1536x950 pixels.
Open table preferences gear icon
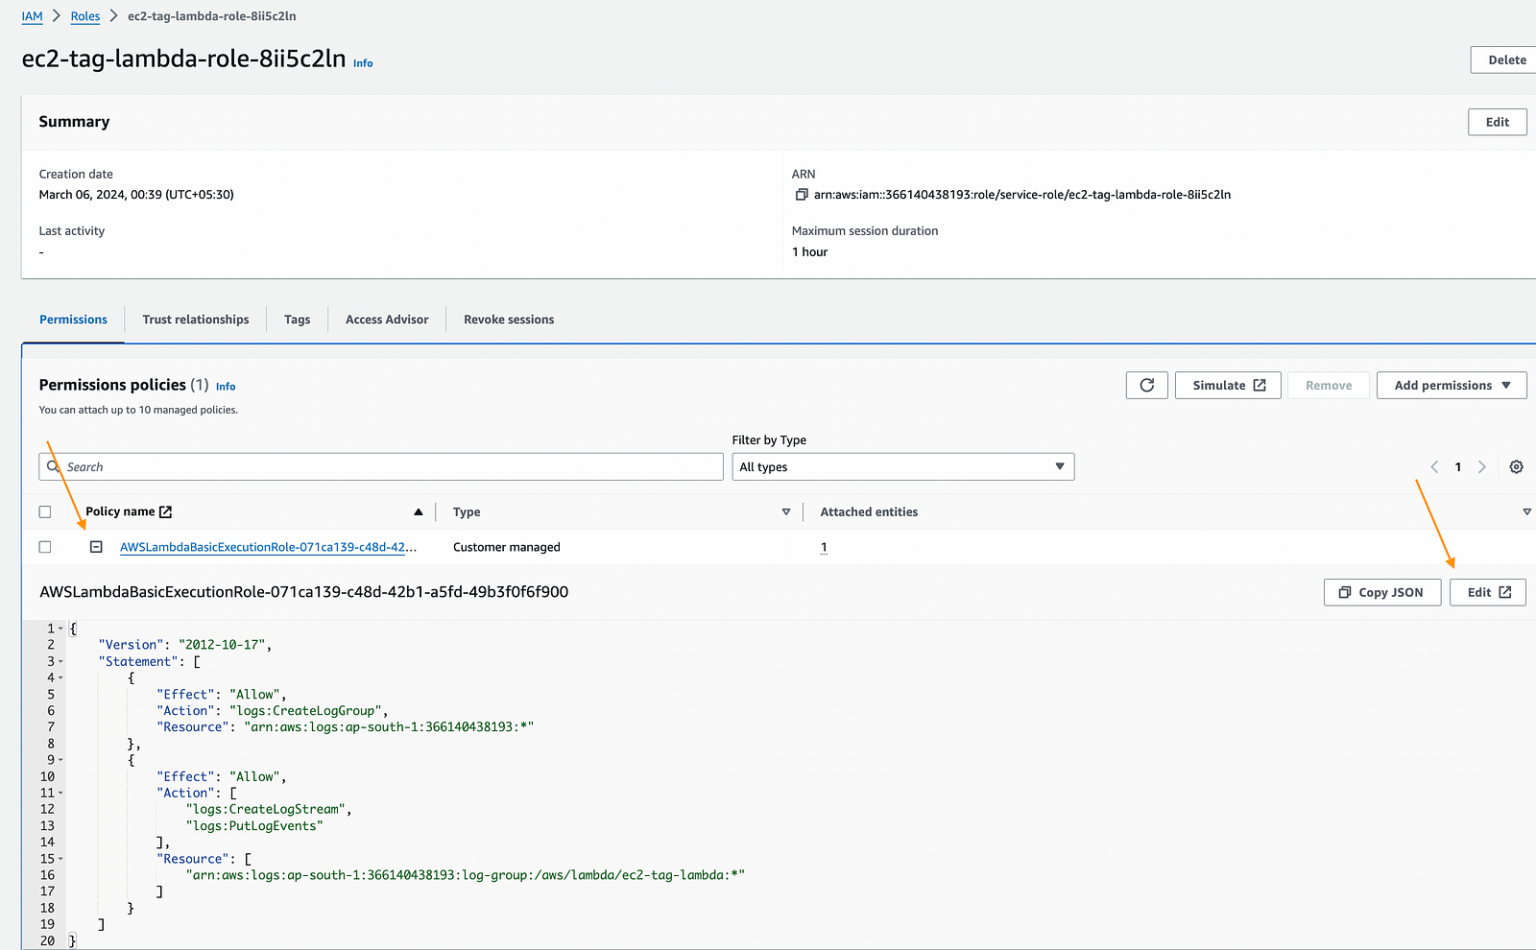tap(1516, 467)
